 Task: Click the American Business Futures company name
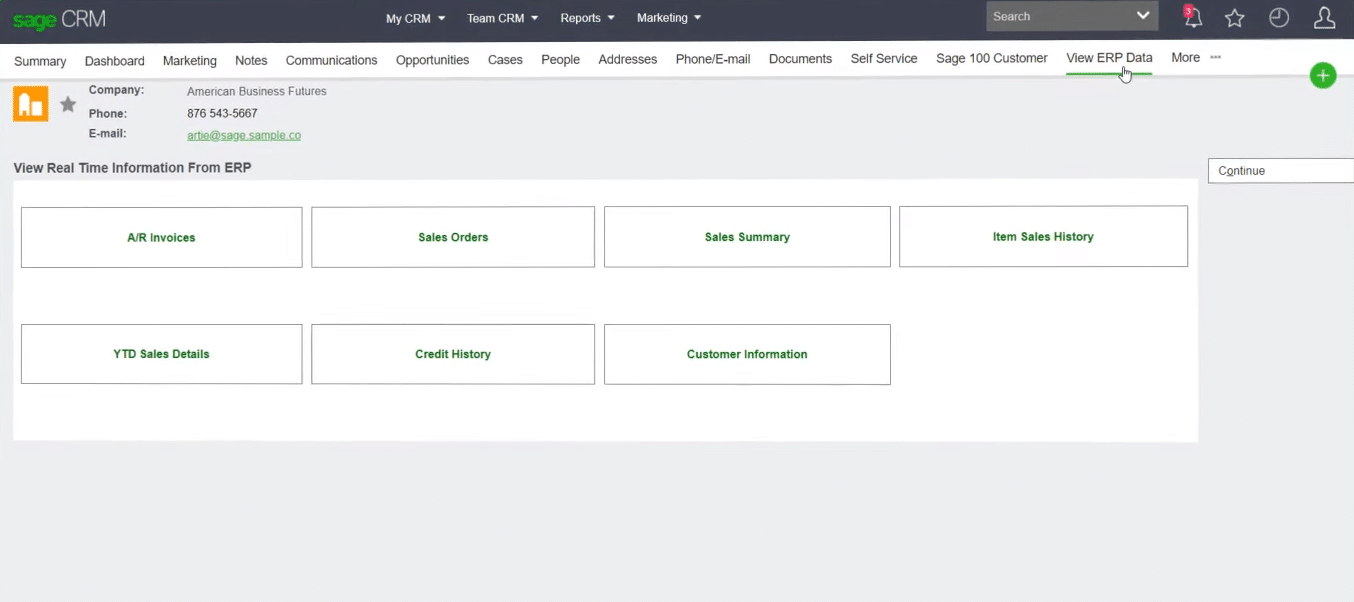(x=257, y=91)
